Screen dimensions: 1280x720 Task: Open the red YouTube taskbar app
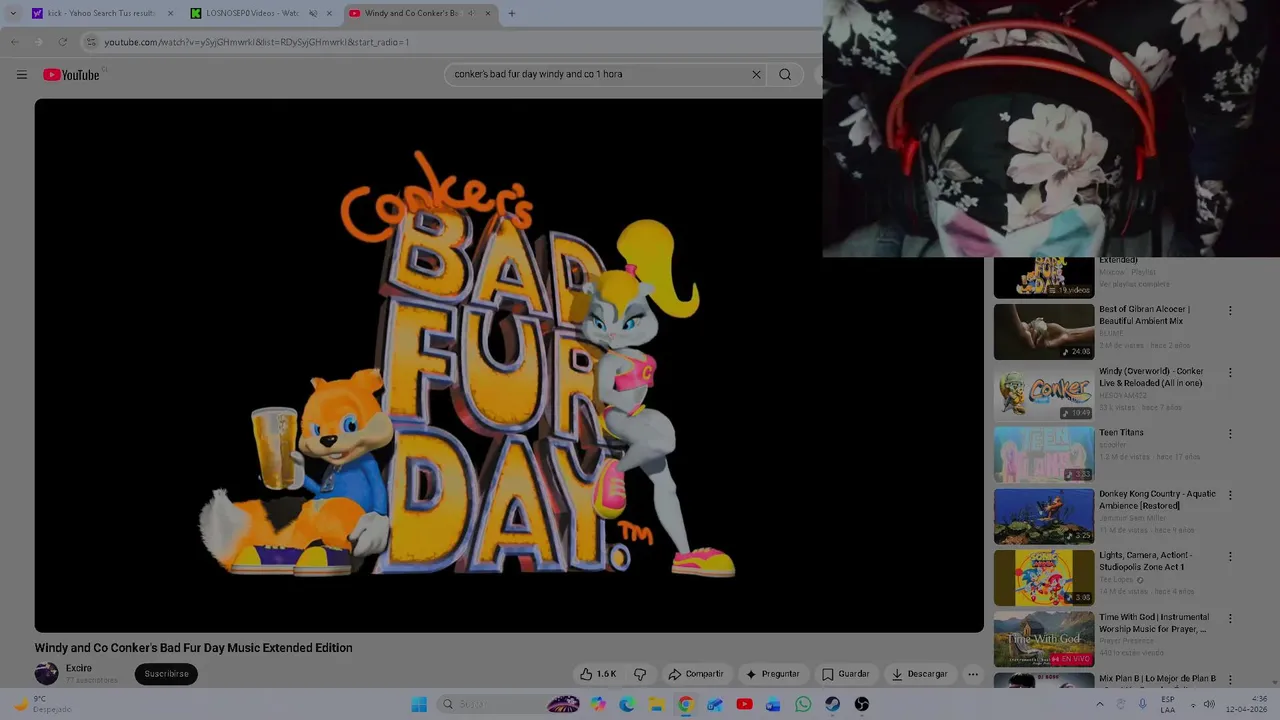click(744, 704)
